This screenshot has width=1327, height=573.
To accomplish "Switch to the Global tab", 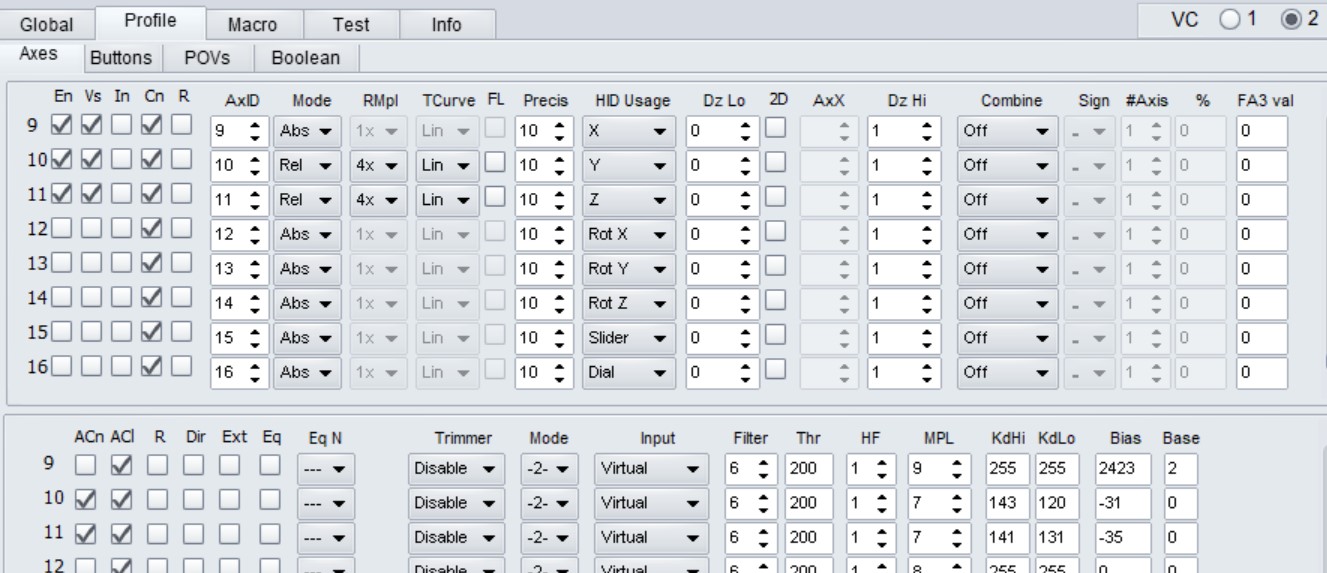I will 46,24.
